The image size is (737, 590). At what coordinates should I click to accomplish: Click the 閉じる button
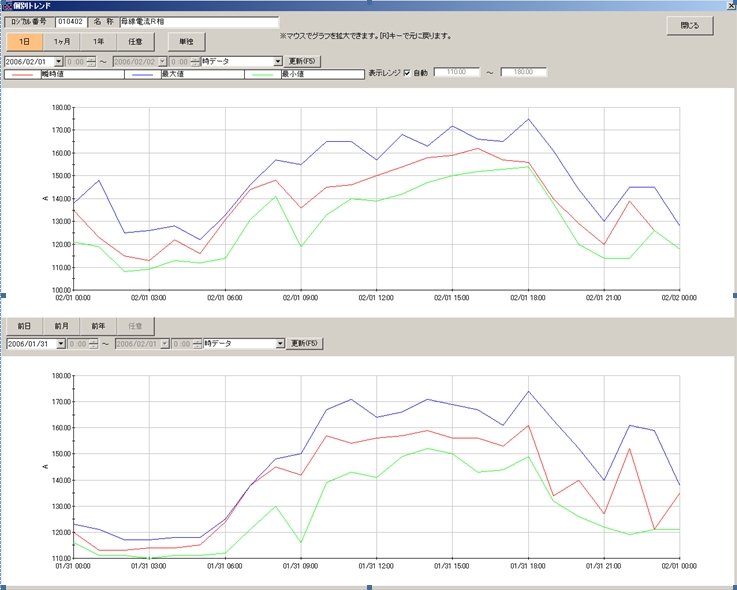690,25
